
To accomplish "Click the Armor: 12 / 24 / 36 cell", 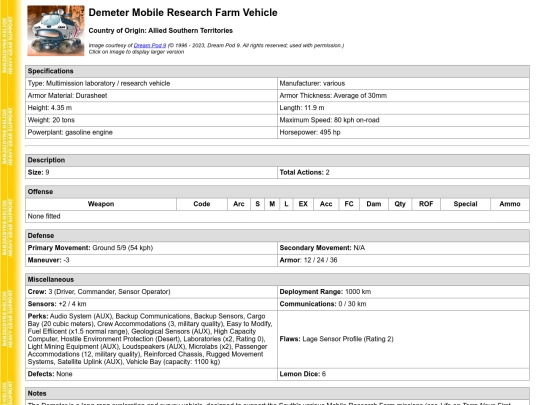I will tap(403, 260).
